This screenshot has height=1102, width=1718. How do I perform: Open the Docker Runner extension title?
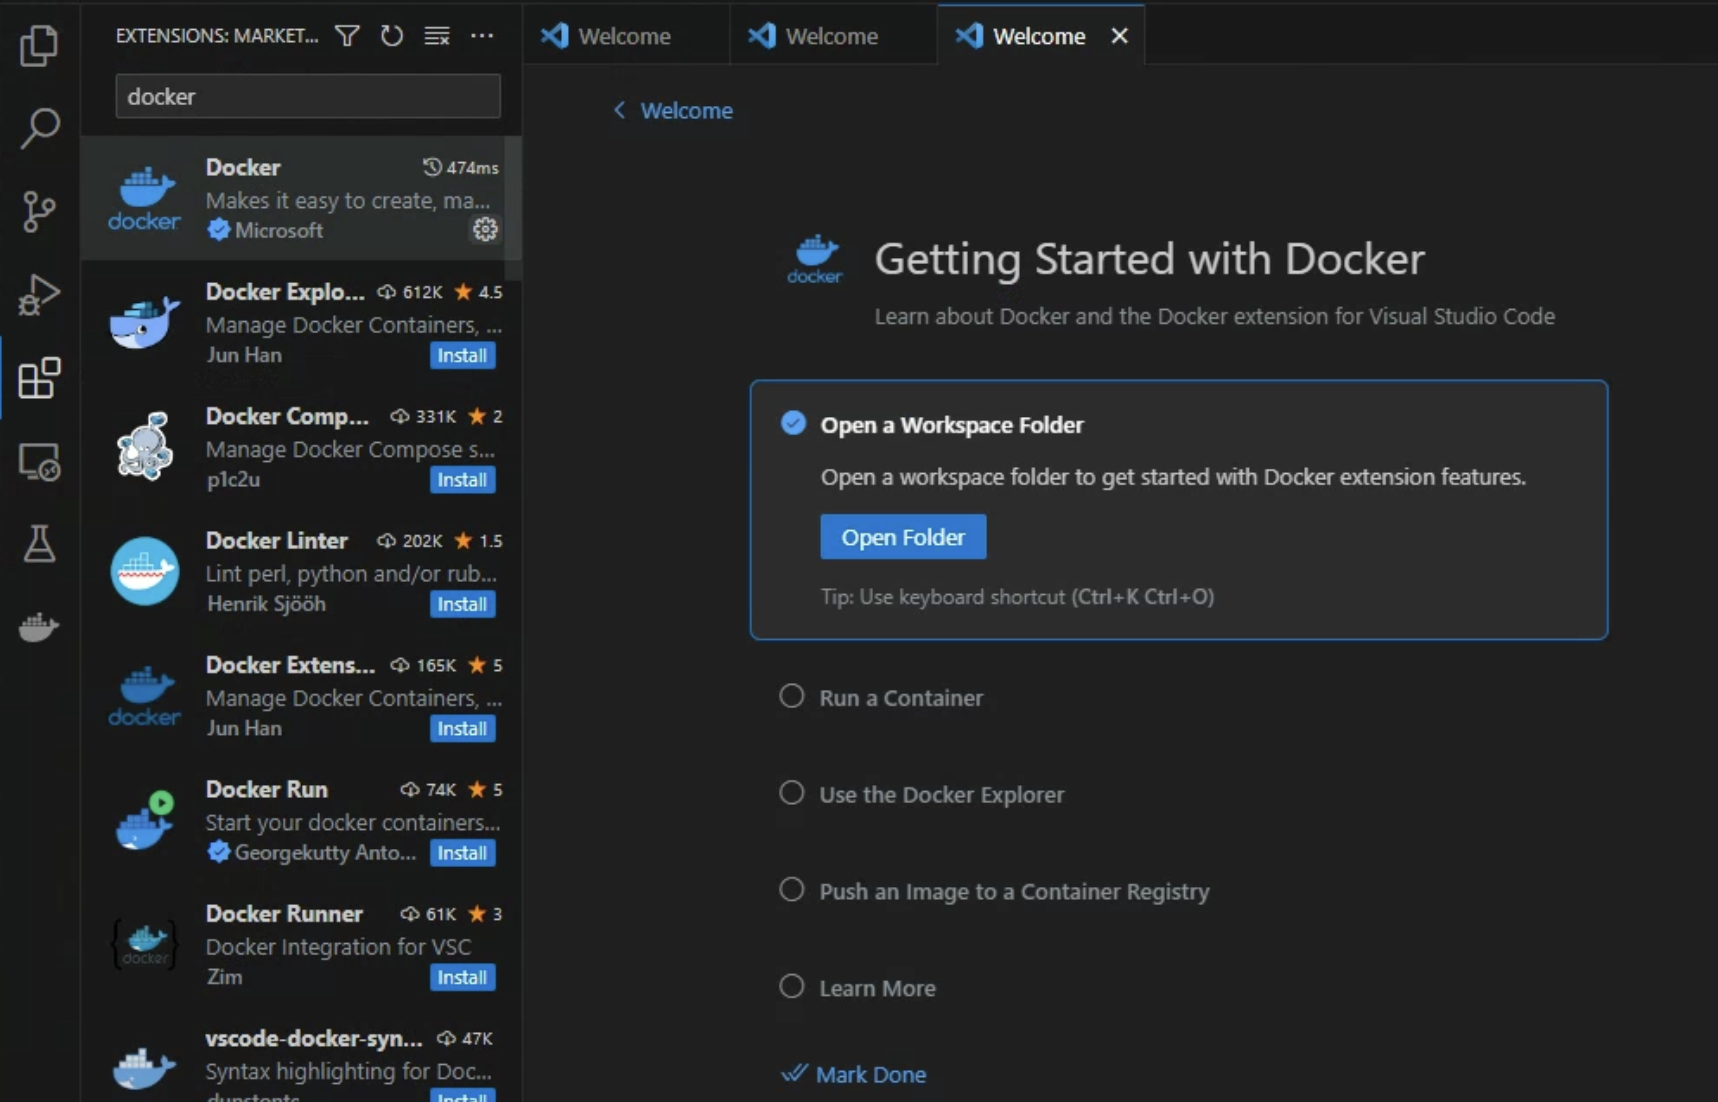point(284,914)
